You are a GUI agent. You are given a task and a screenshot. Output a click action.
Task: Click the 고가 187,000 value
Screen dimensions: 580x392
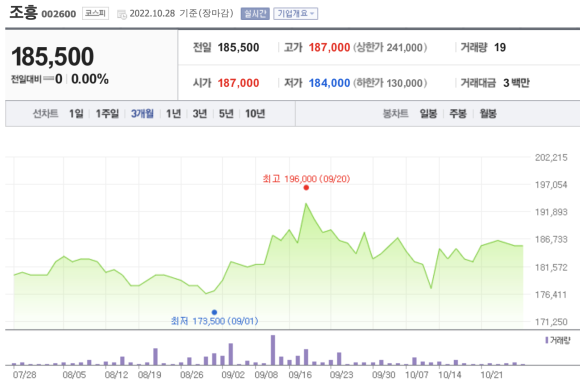(329, 48)
